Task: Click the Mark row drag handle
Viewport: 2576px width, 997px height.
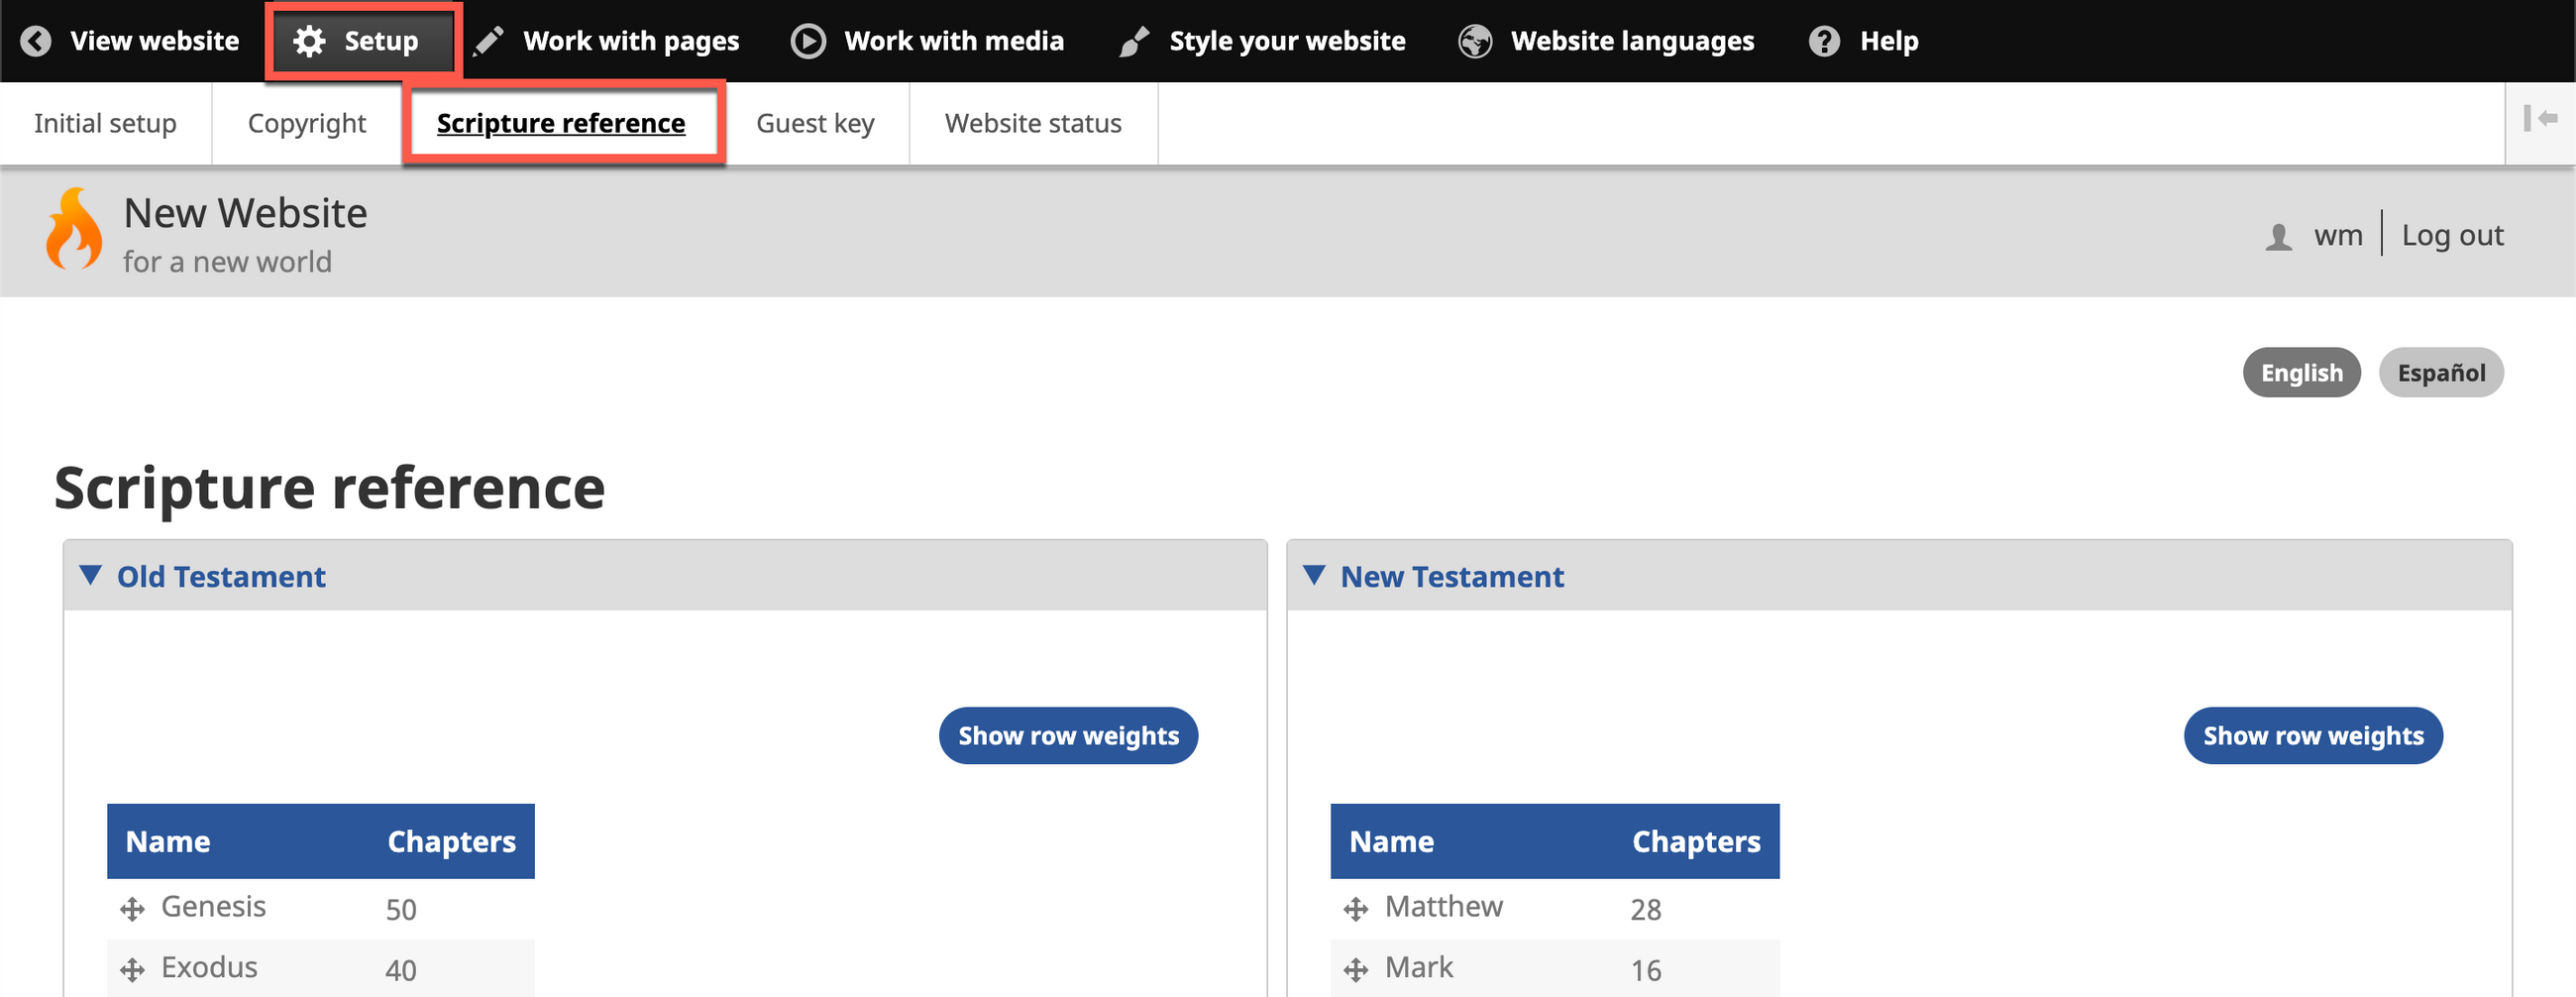Action: tap(1355, 969)
